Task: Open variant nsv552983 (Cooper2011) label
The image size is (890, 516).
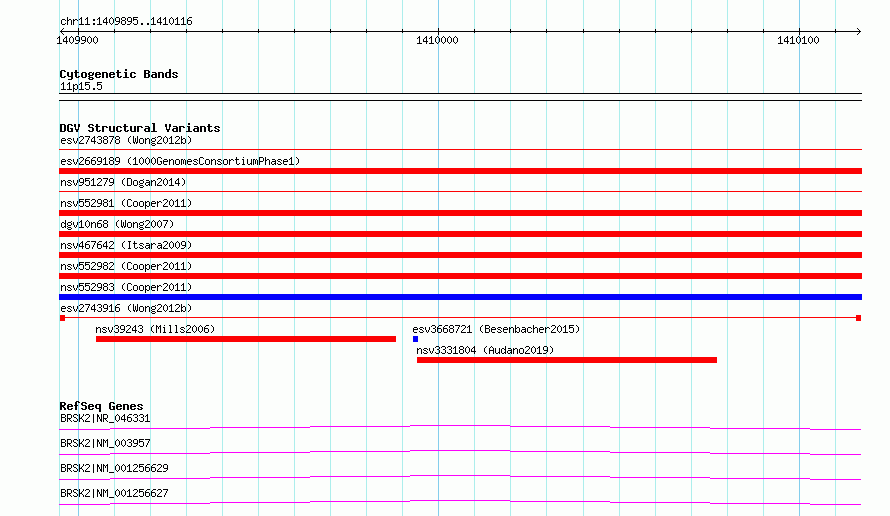Action: (x=126, y=287)
